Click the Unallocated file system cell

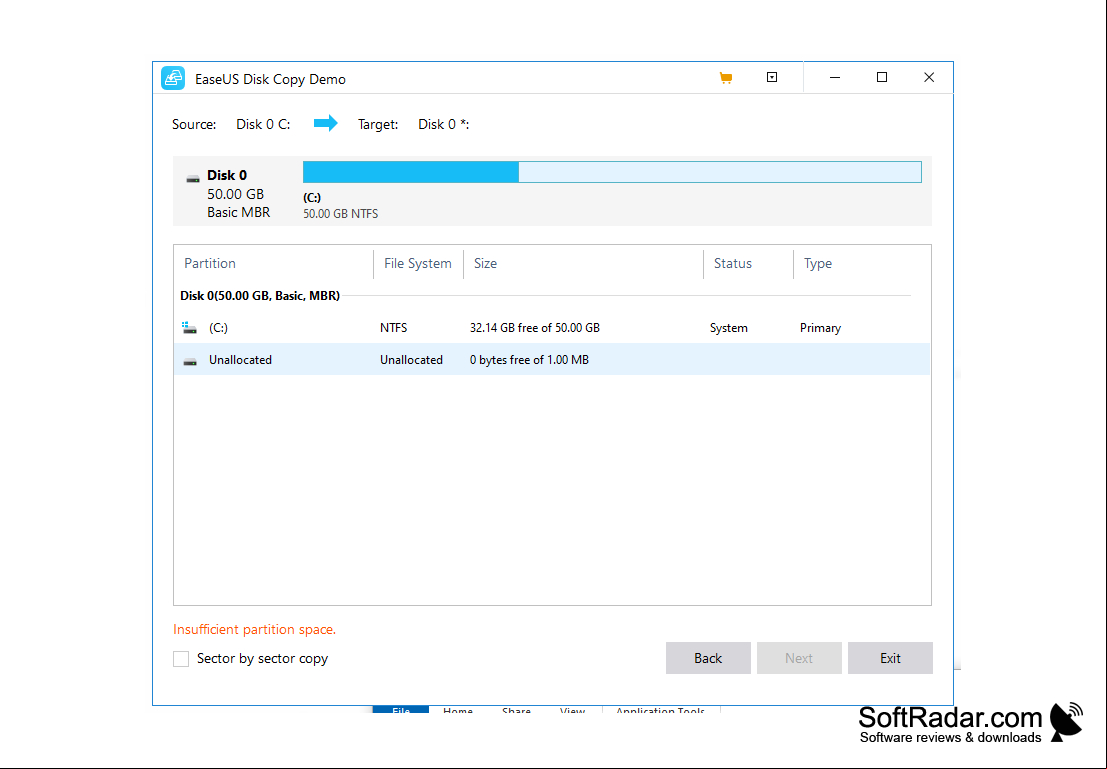click(412, 359)
